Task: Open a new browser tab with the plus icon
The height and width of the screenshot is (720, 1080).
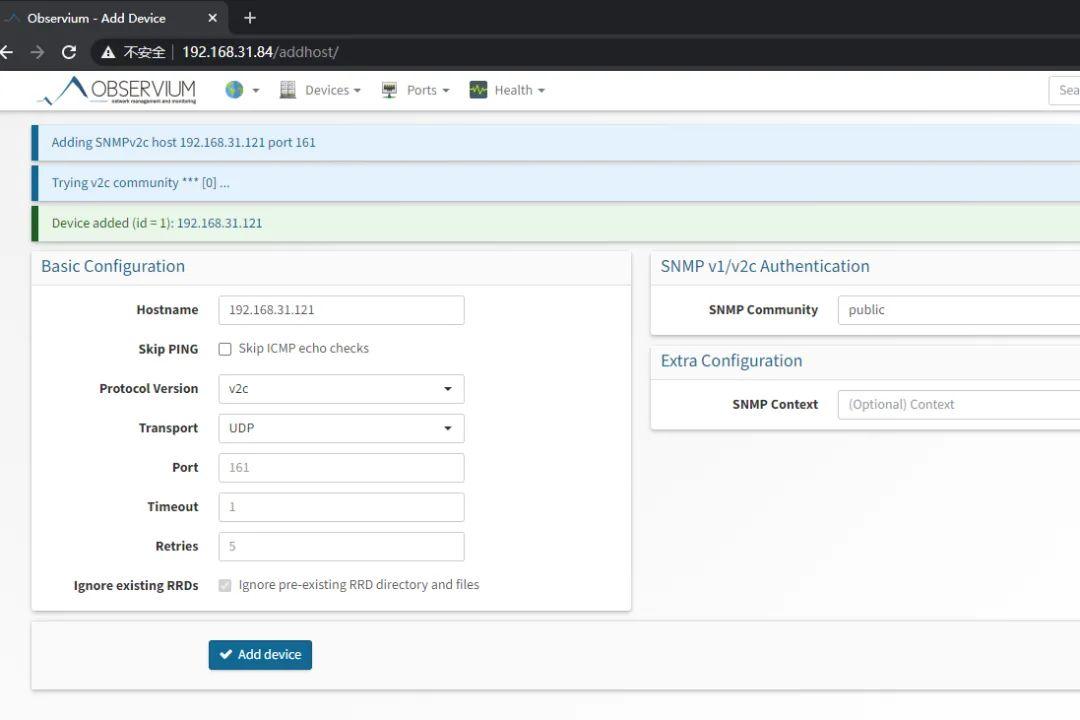Action: 249,17
